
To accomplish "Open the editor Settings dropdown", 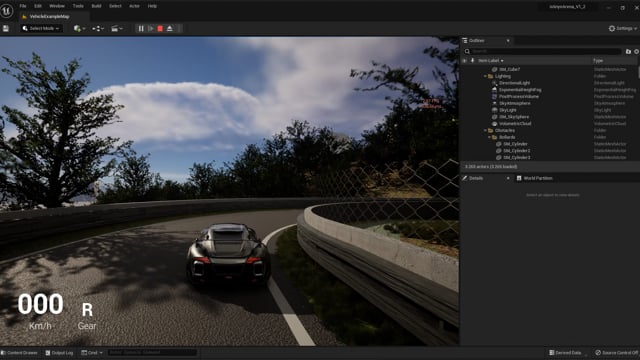I will tap(623, 29).
